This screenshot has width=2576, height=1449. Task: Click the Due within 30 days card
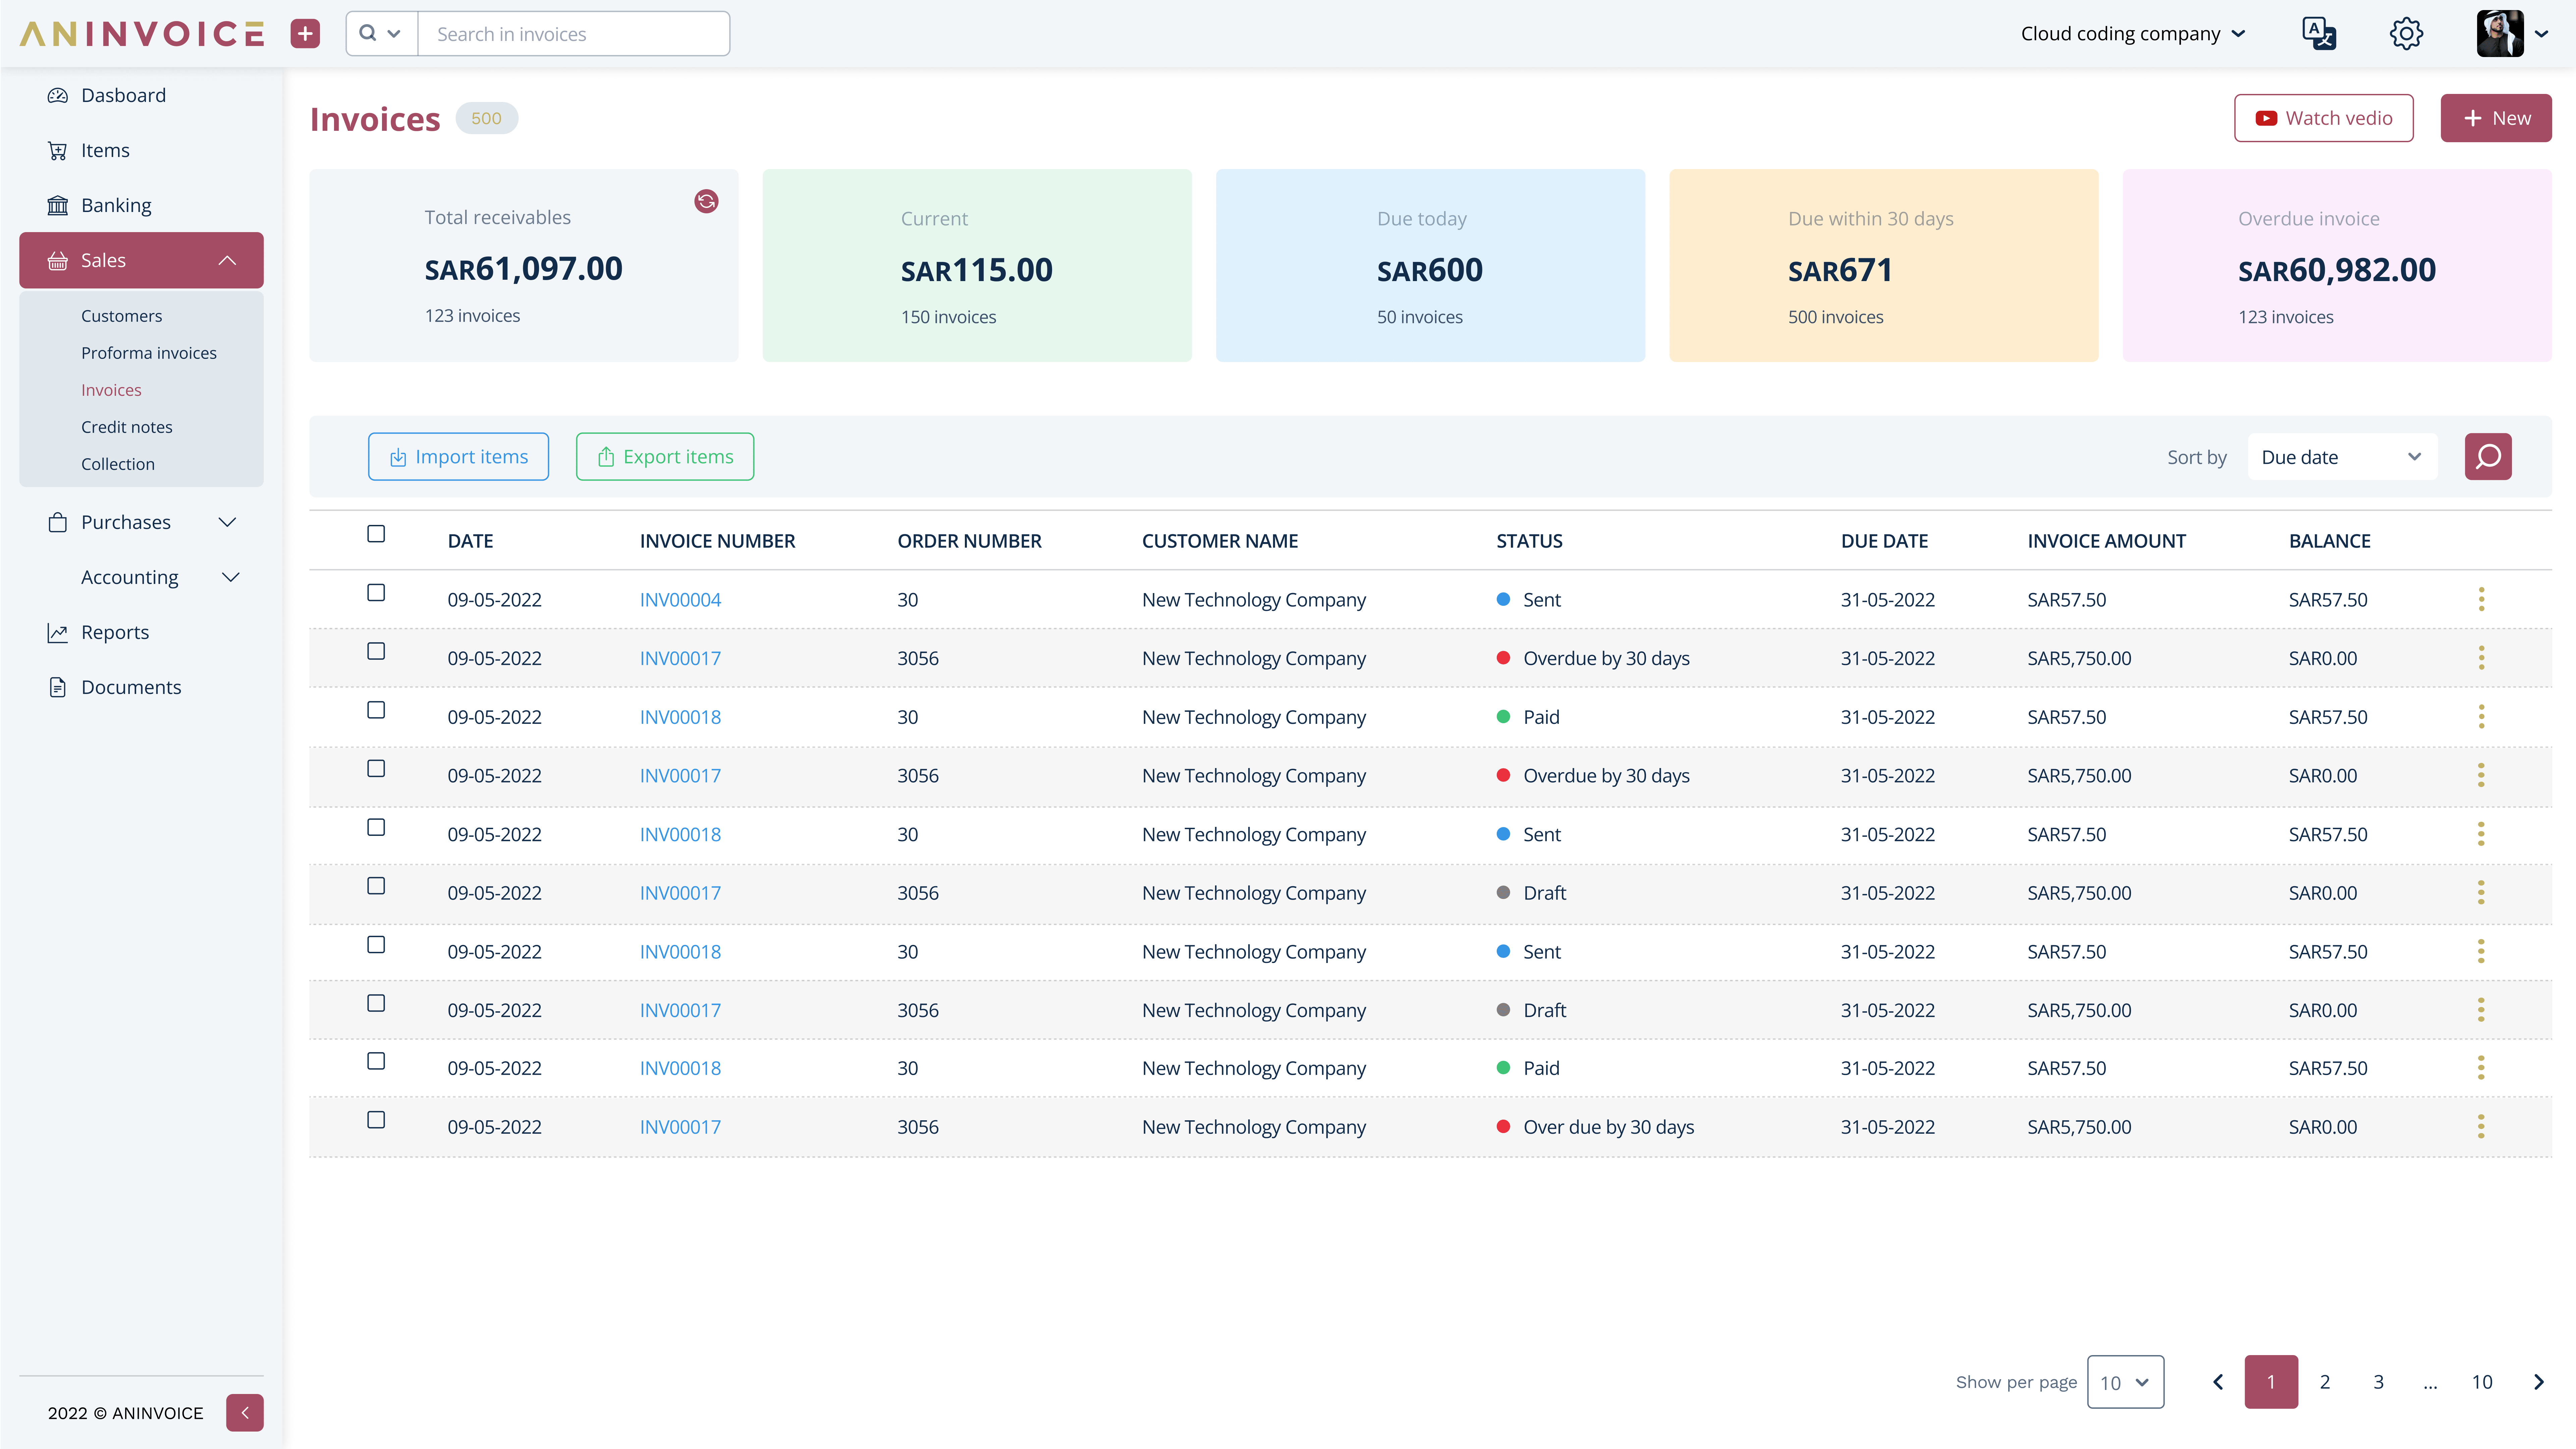(x=1884, y=265)
